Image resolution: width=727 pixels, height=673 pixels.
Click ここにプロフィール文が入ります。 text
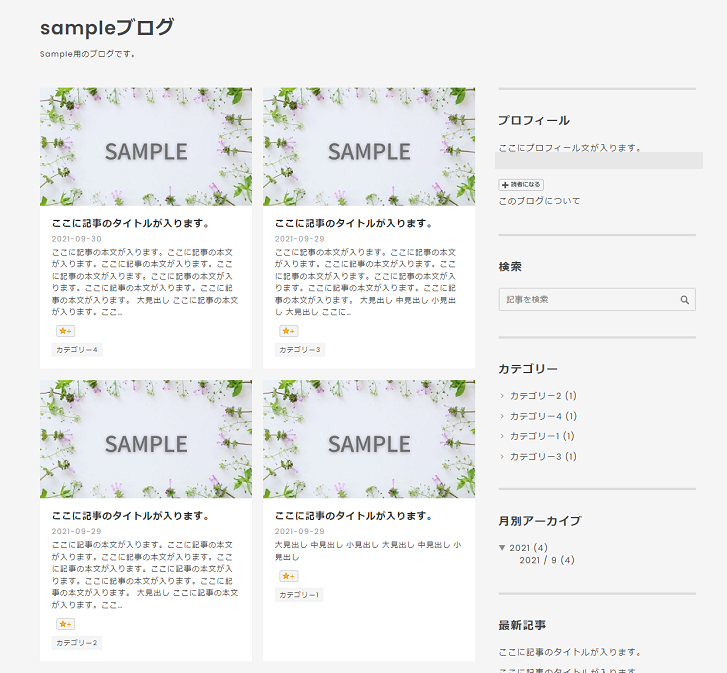coord(570,148)
